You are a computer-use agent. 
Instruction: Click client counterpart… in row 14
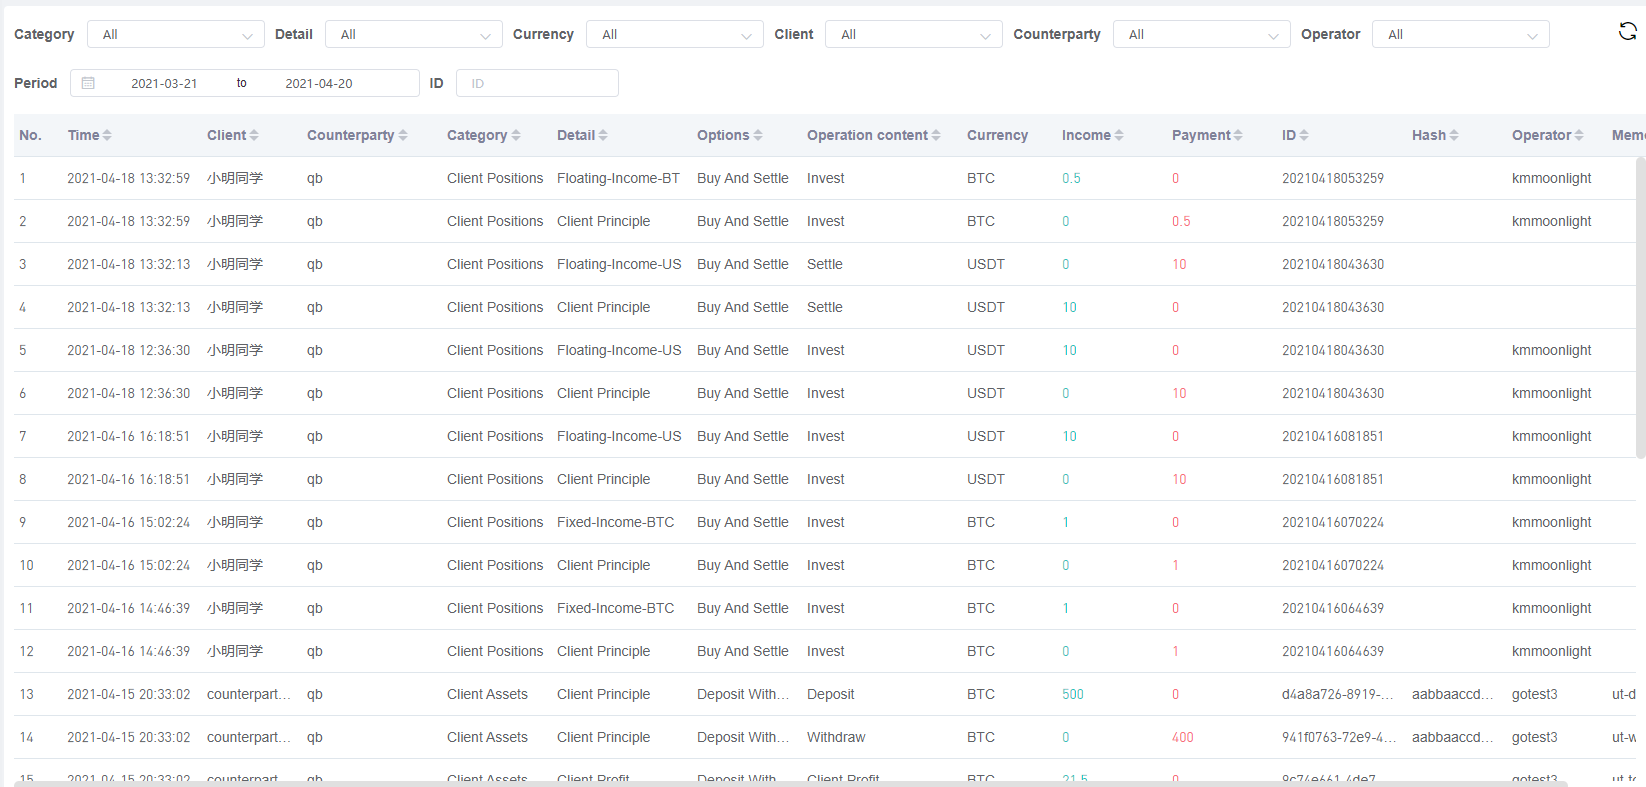(x=249, y=737)
